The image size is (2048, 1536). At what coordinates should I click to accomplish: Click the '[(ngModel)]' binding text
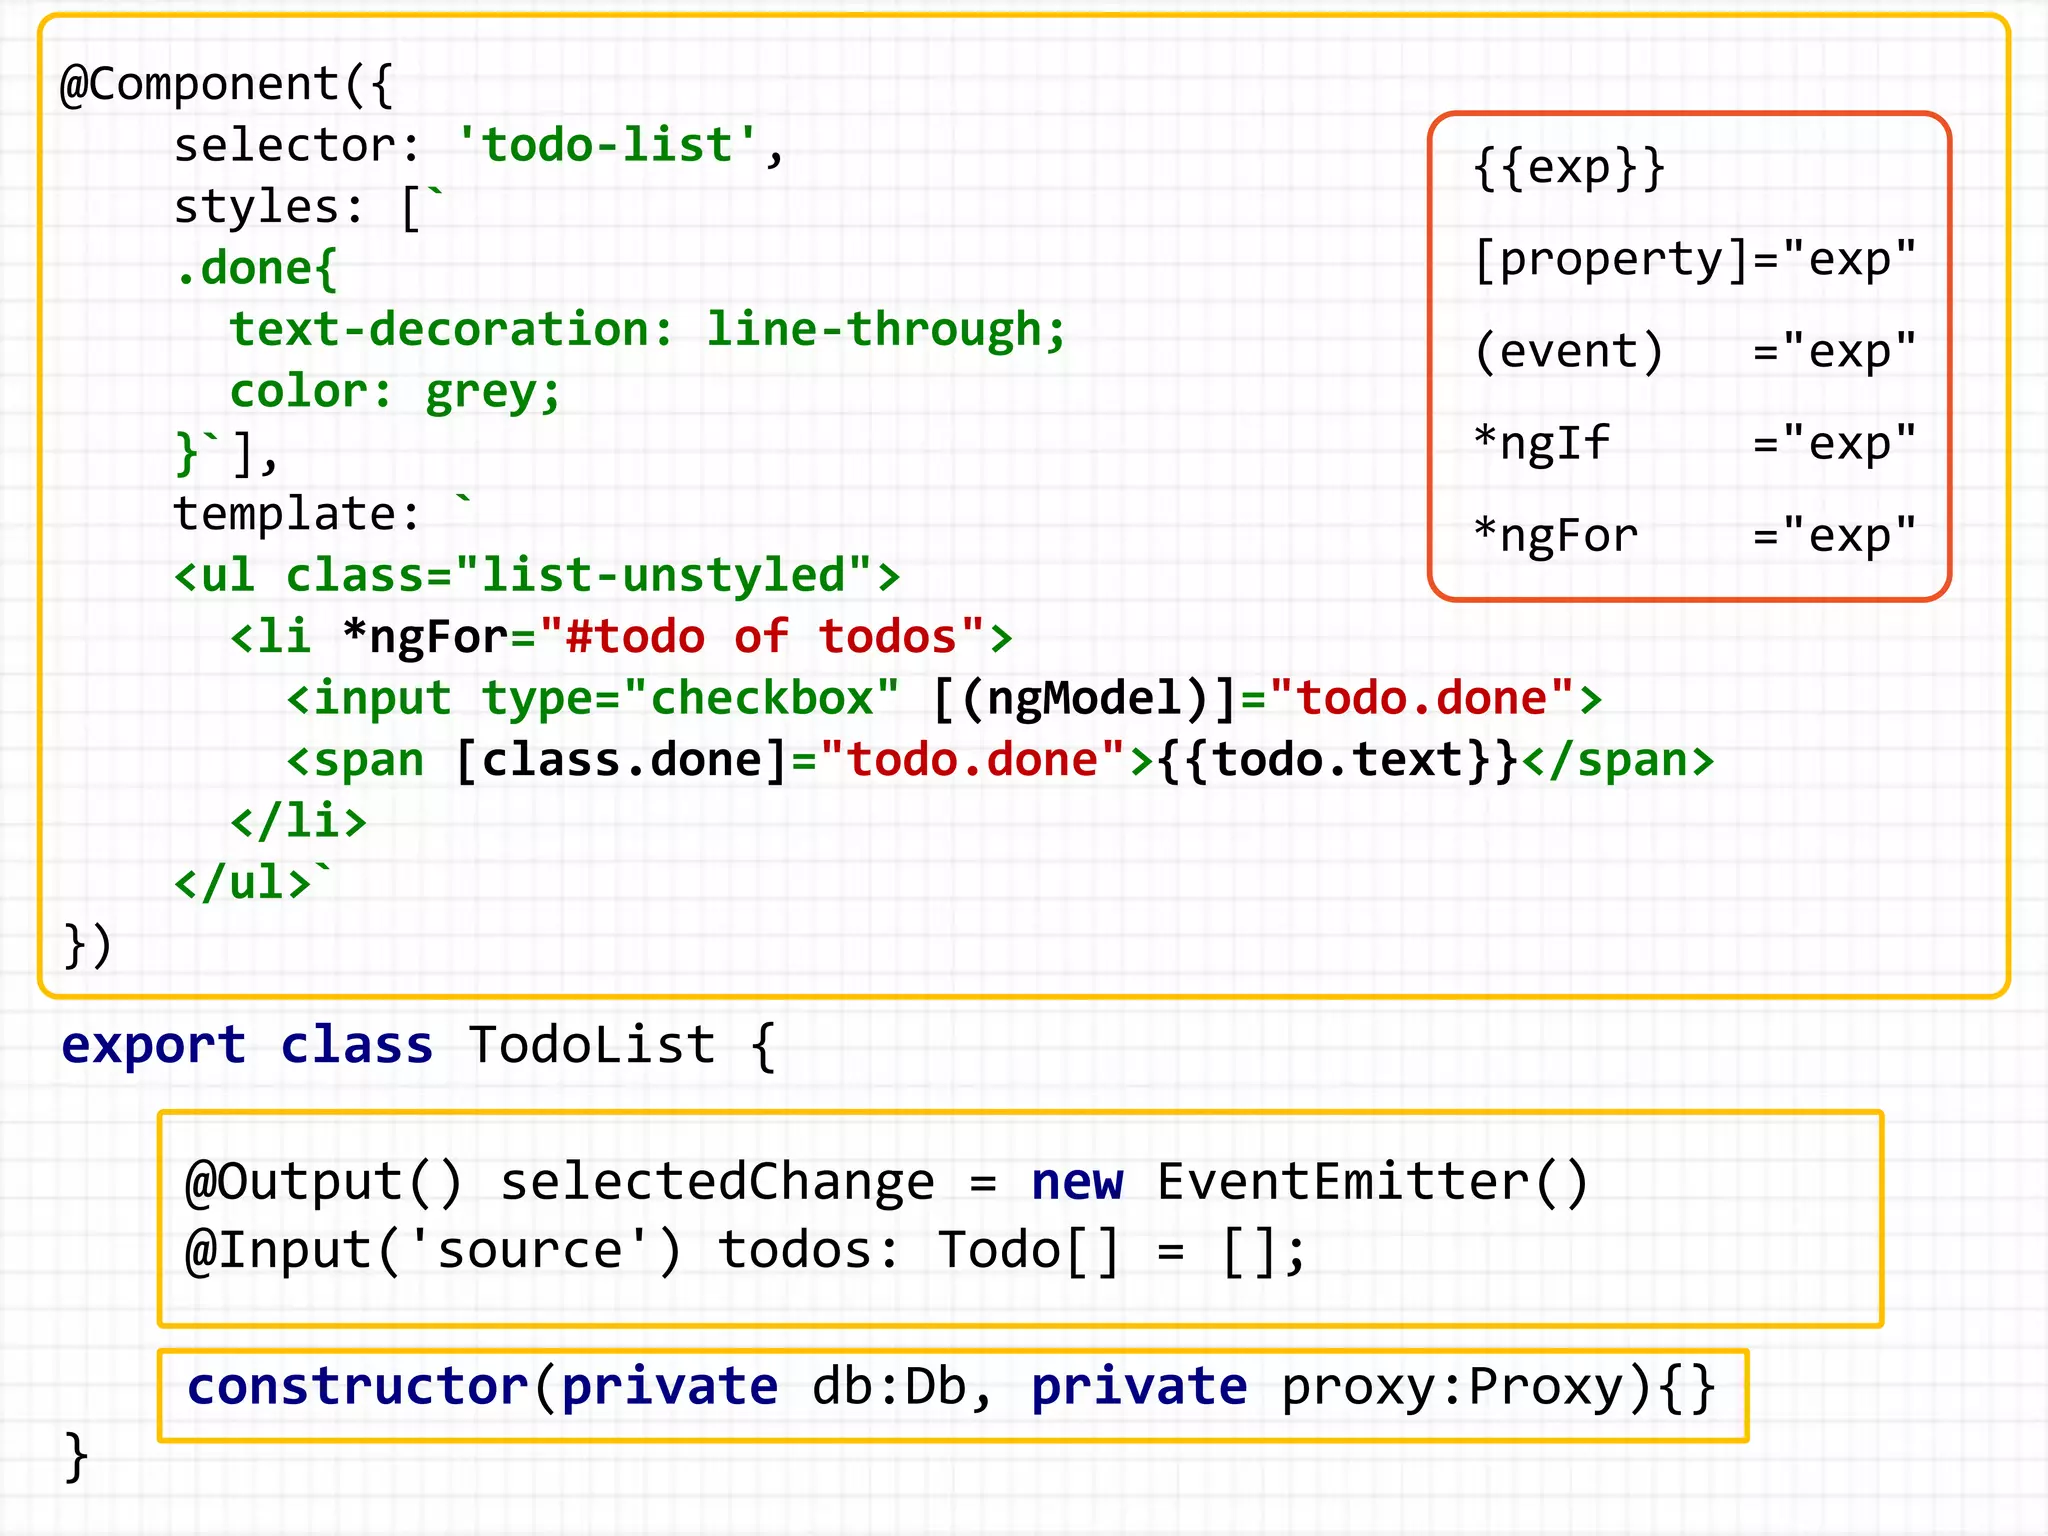(x=1085, y=698)
